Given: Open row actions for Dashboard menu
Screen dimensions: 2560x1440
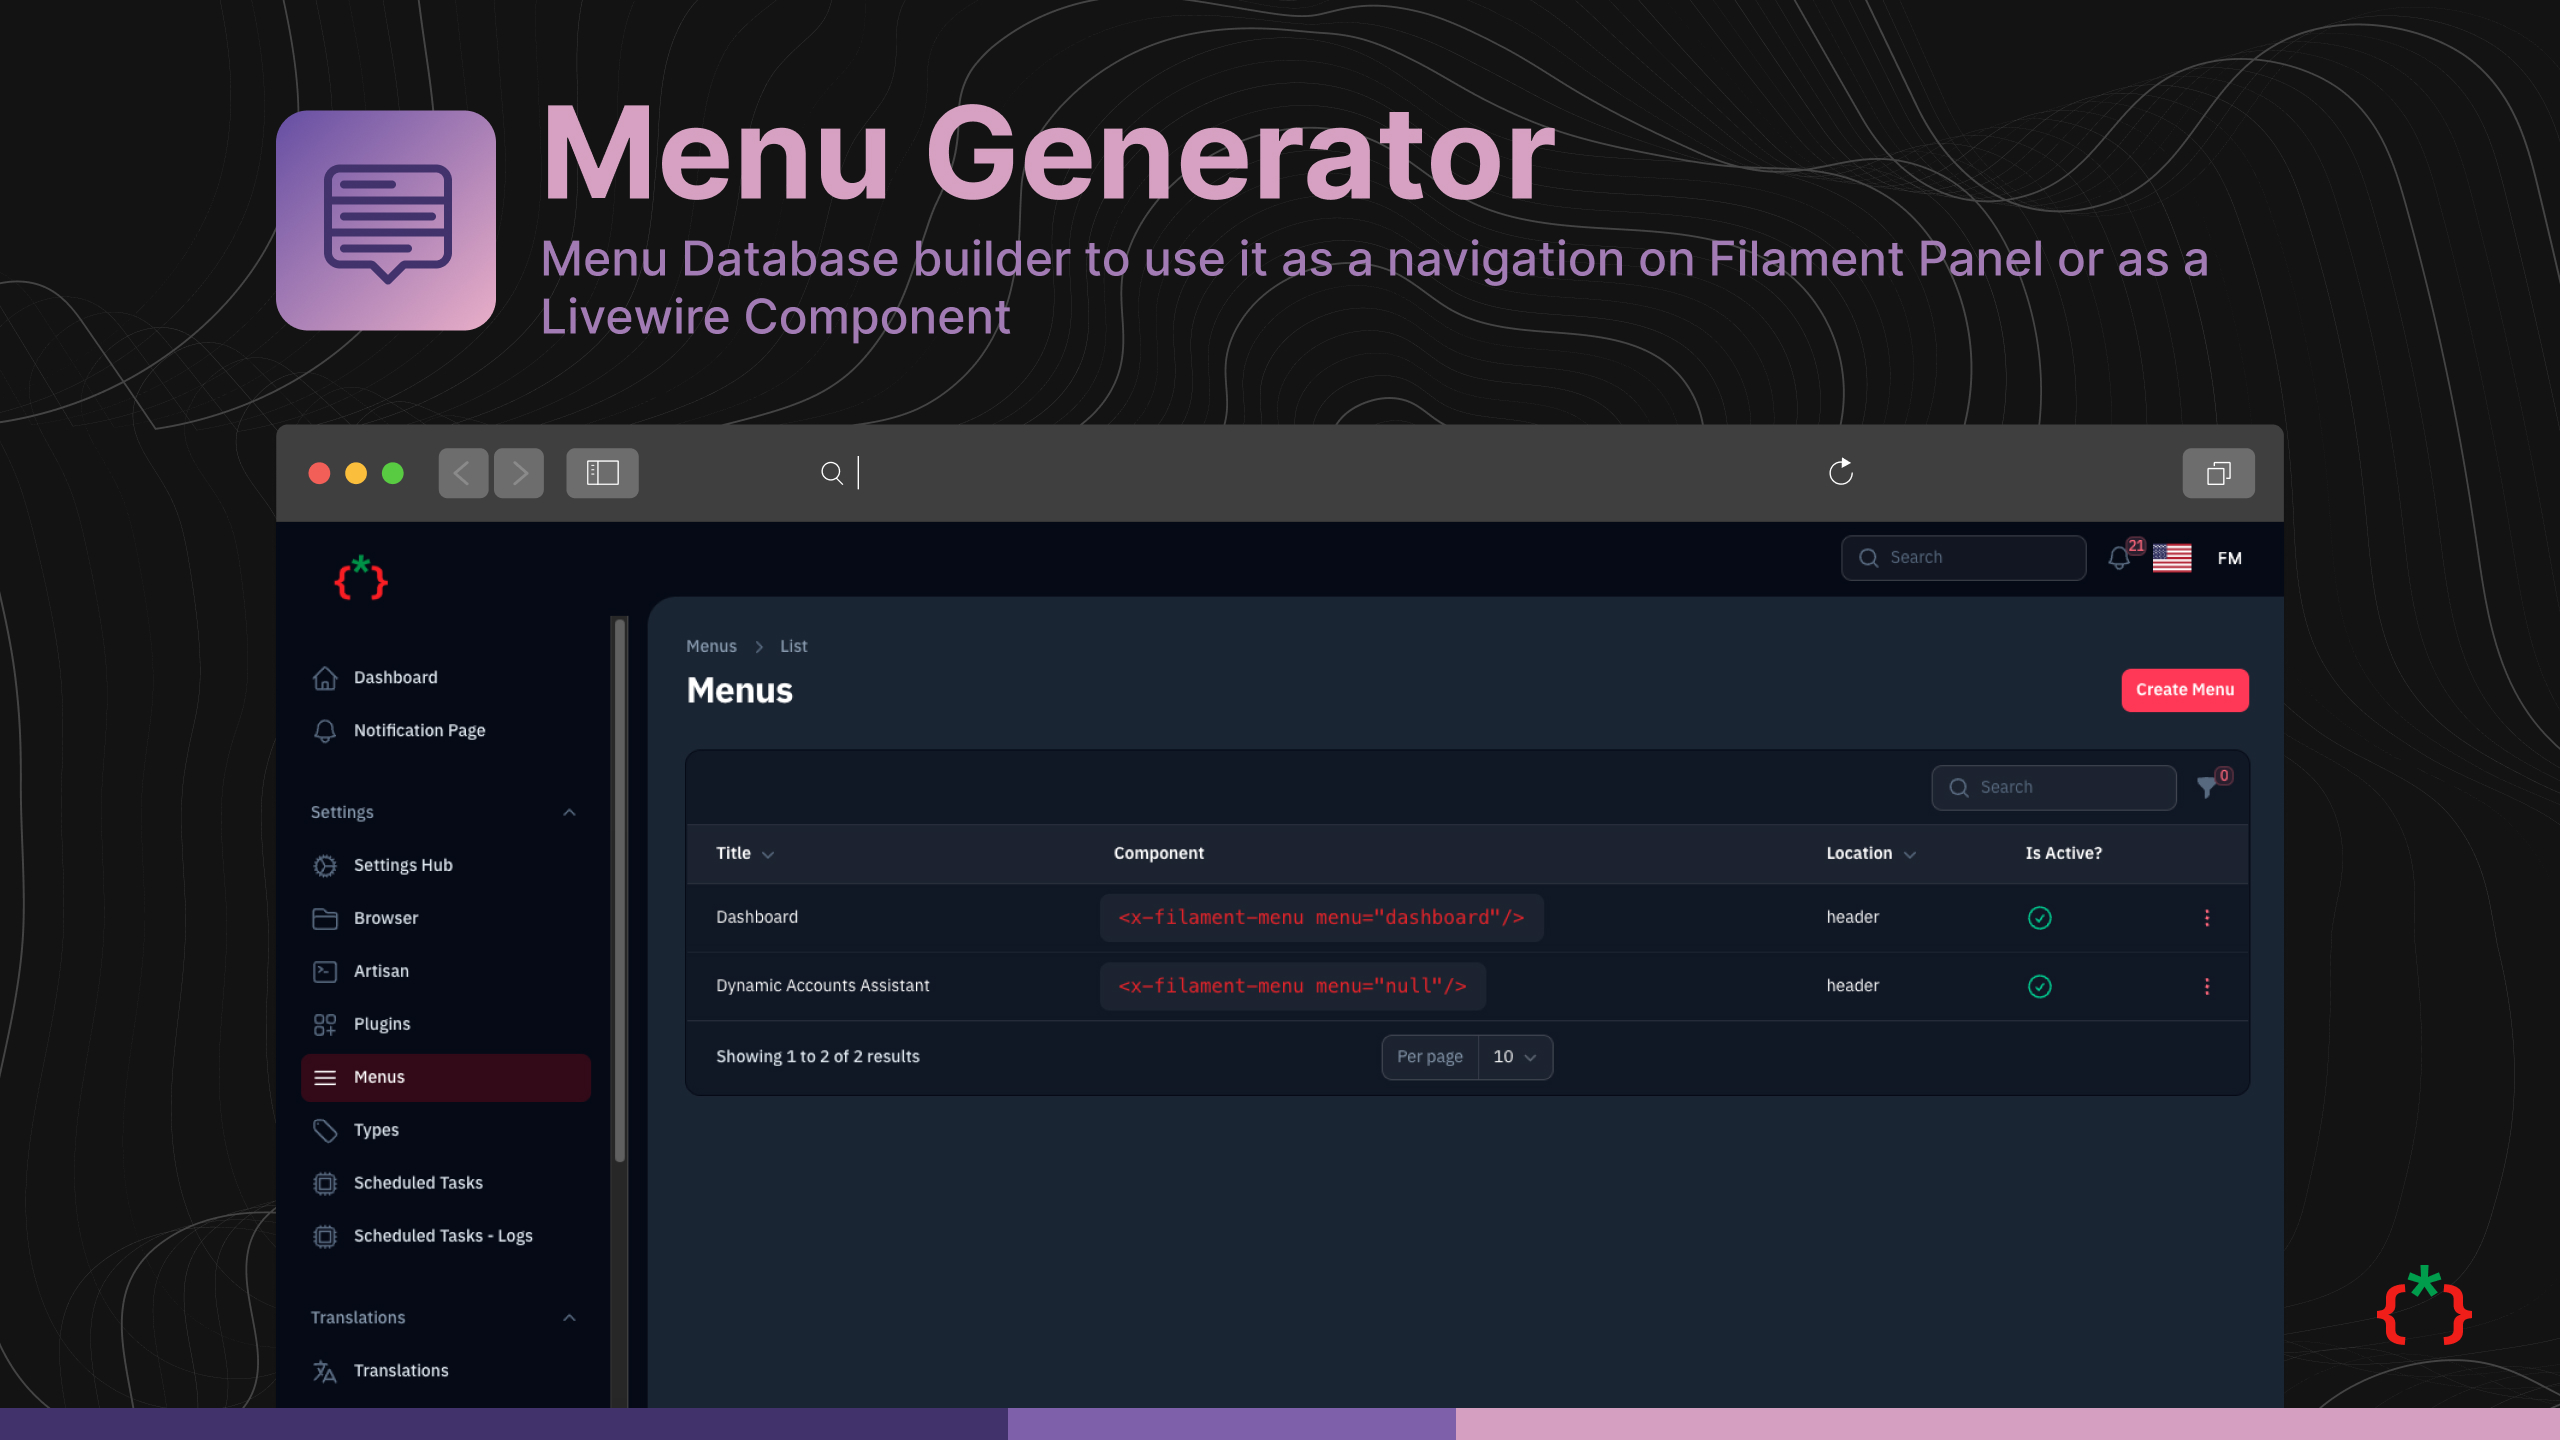Looking at the screenshot, I should tap(2207, 918).
